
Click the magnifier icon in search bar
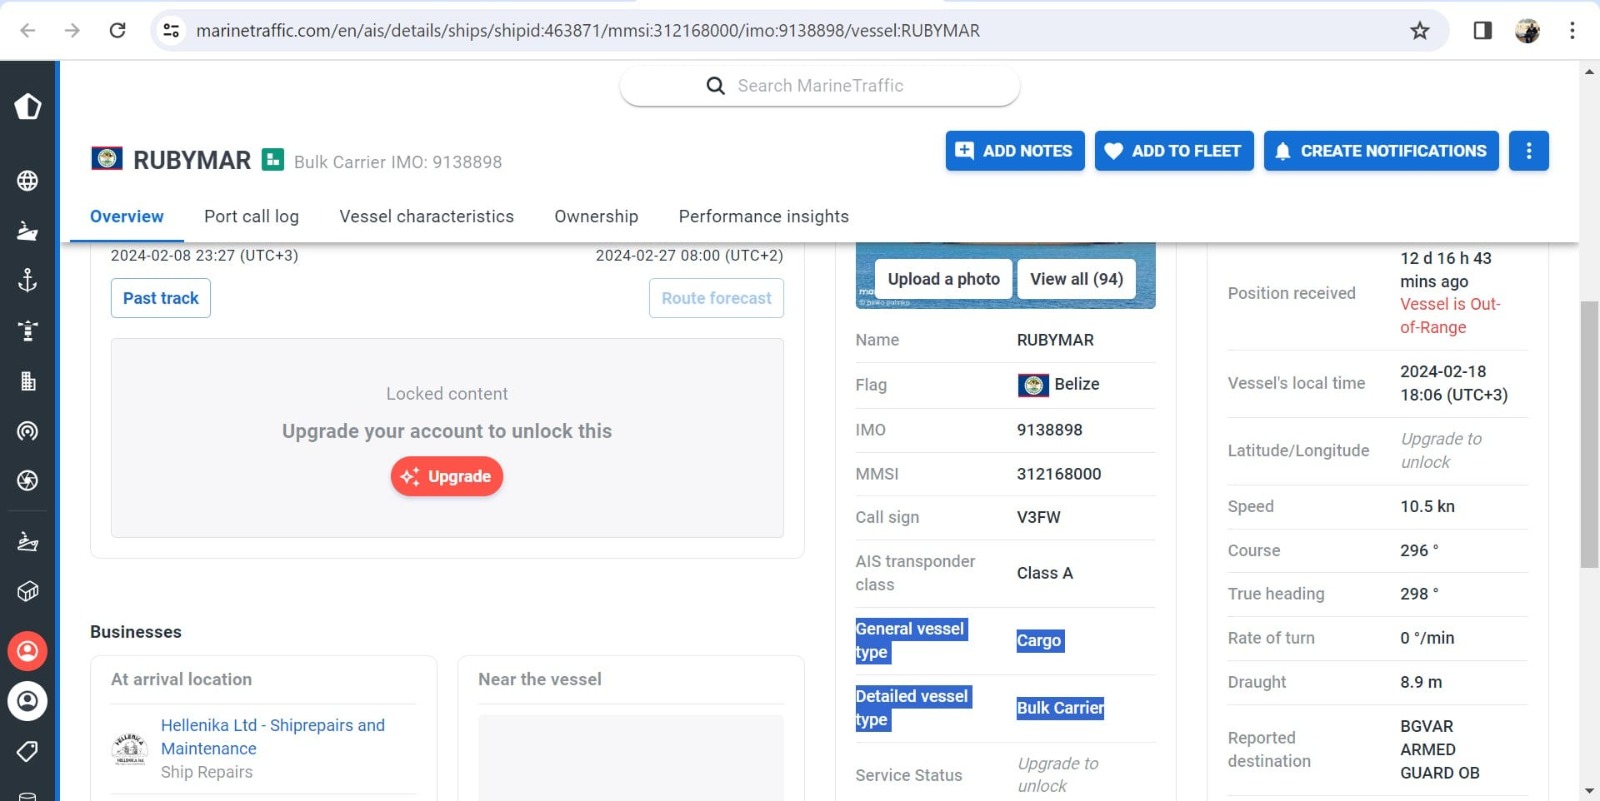715,86
